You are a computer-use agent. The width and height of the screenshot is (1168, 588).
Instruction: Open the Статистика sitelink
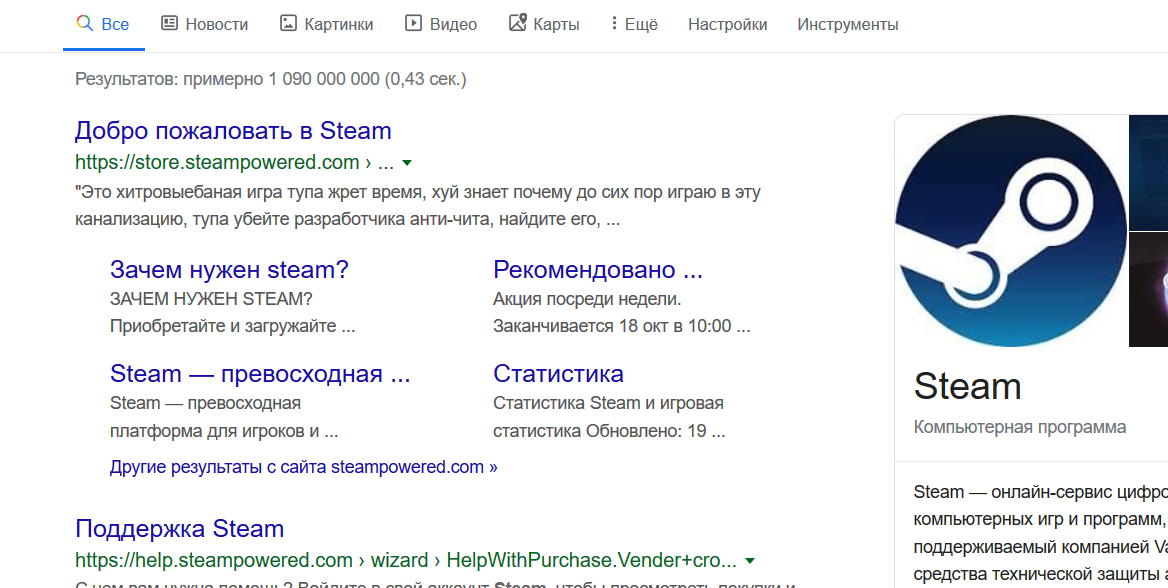559,373
